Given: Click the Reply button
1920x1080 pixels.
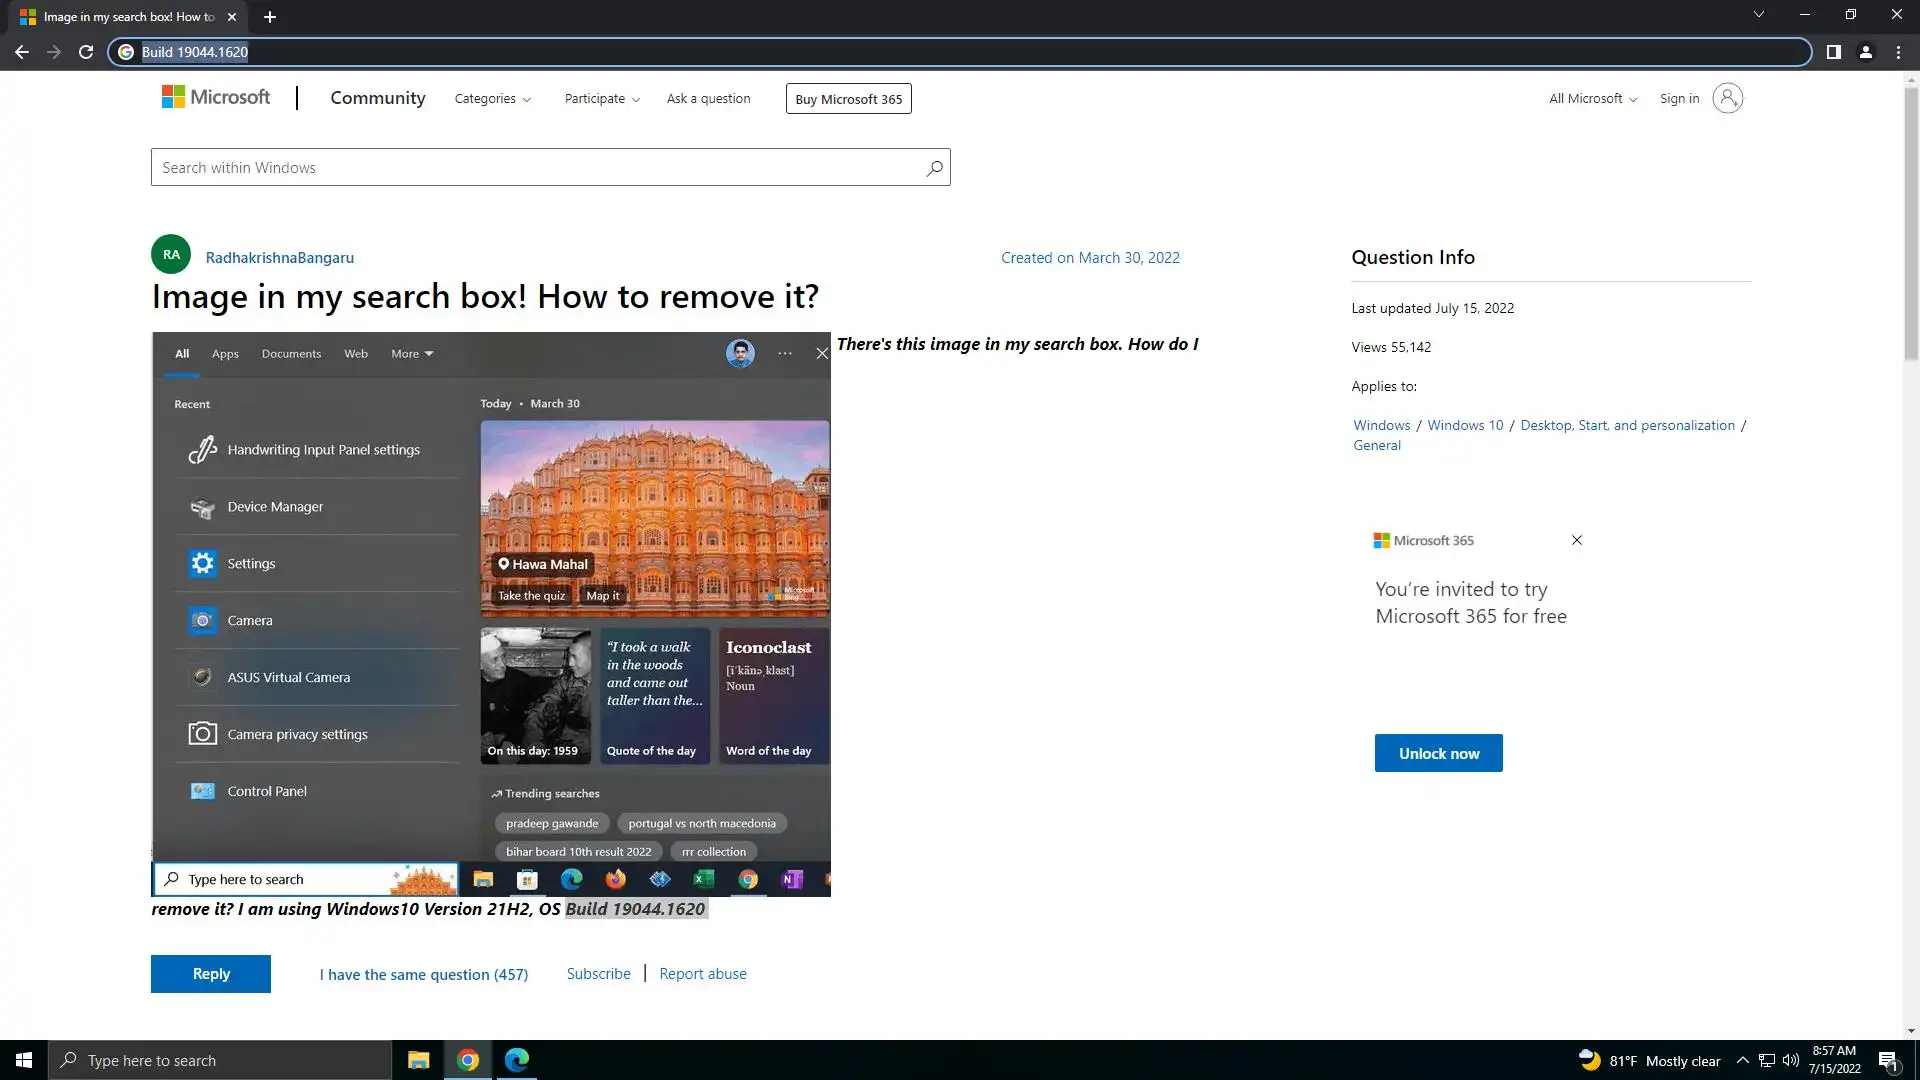Looking at the screenshot, I should 210,974.
